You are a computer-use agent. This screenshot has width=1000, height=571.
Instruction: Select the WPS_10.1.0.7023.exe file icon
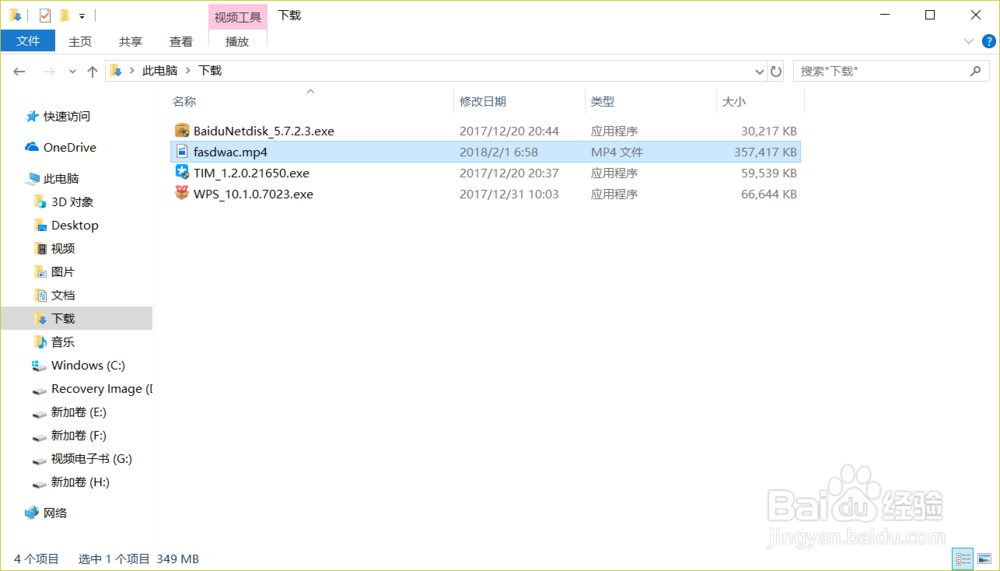[182, 193]
